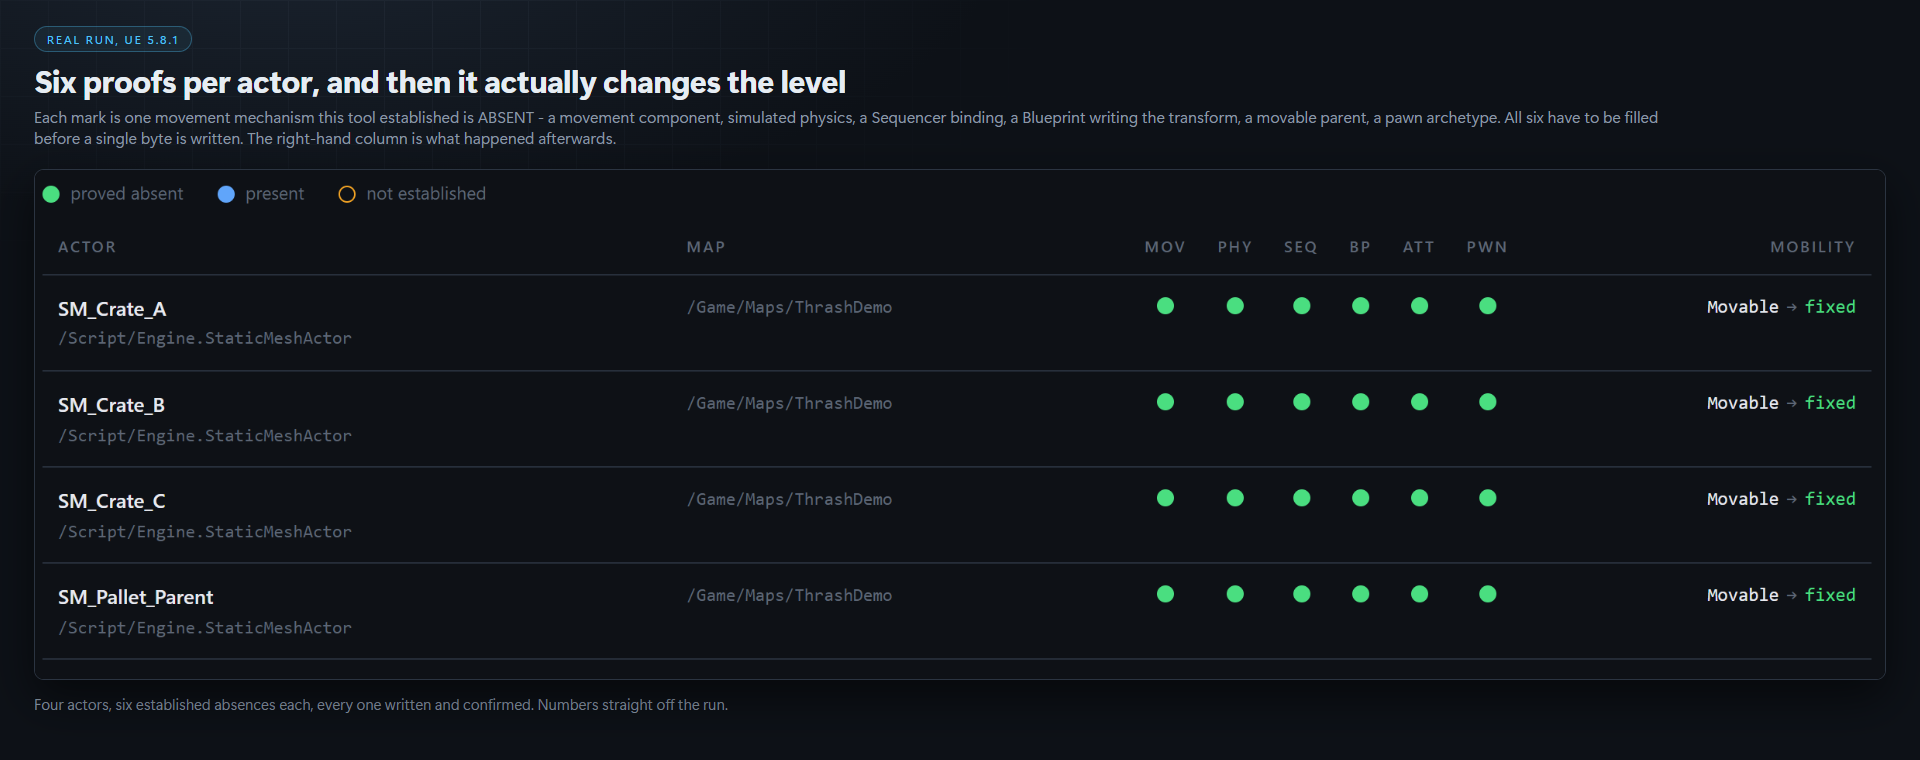Click SM_Pallet_Parent's MOV status dot
Screen dimensions: 1920x760
coord(1165,594)
